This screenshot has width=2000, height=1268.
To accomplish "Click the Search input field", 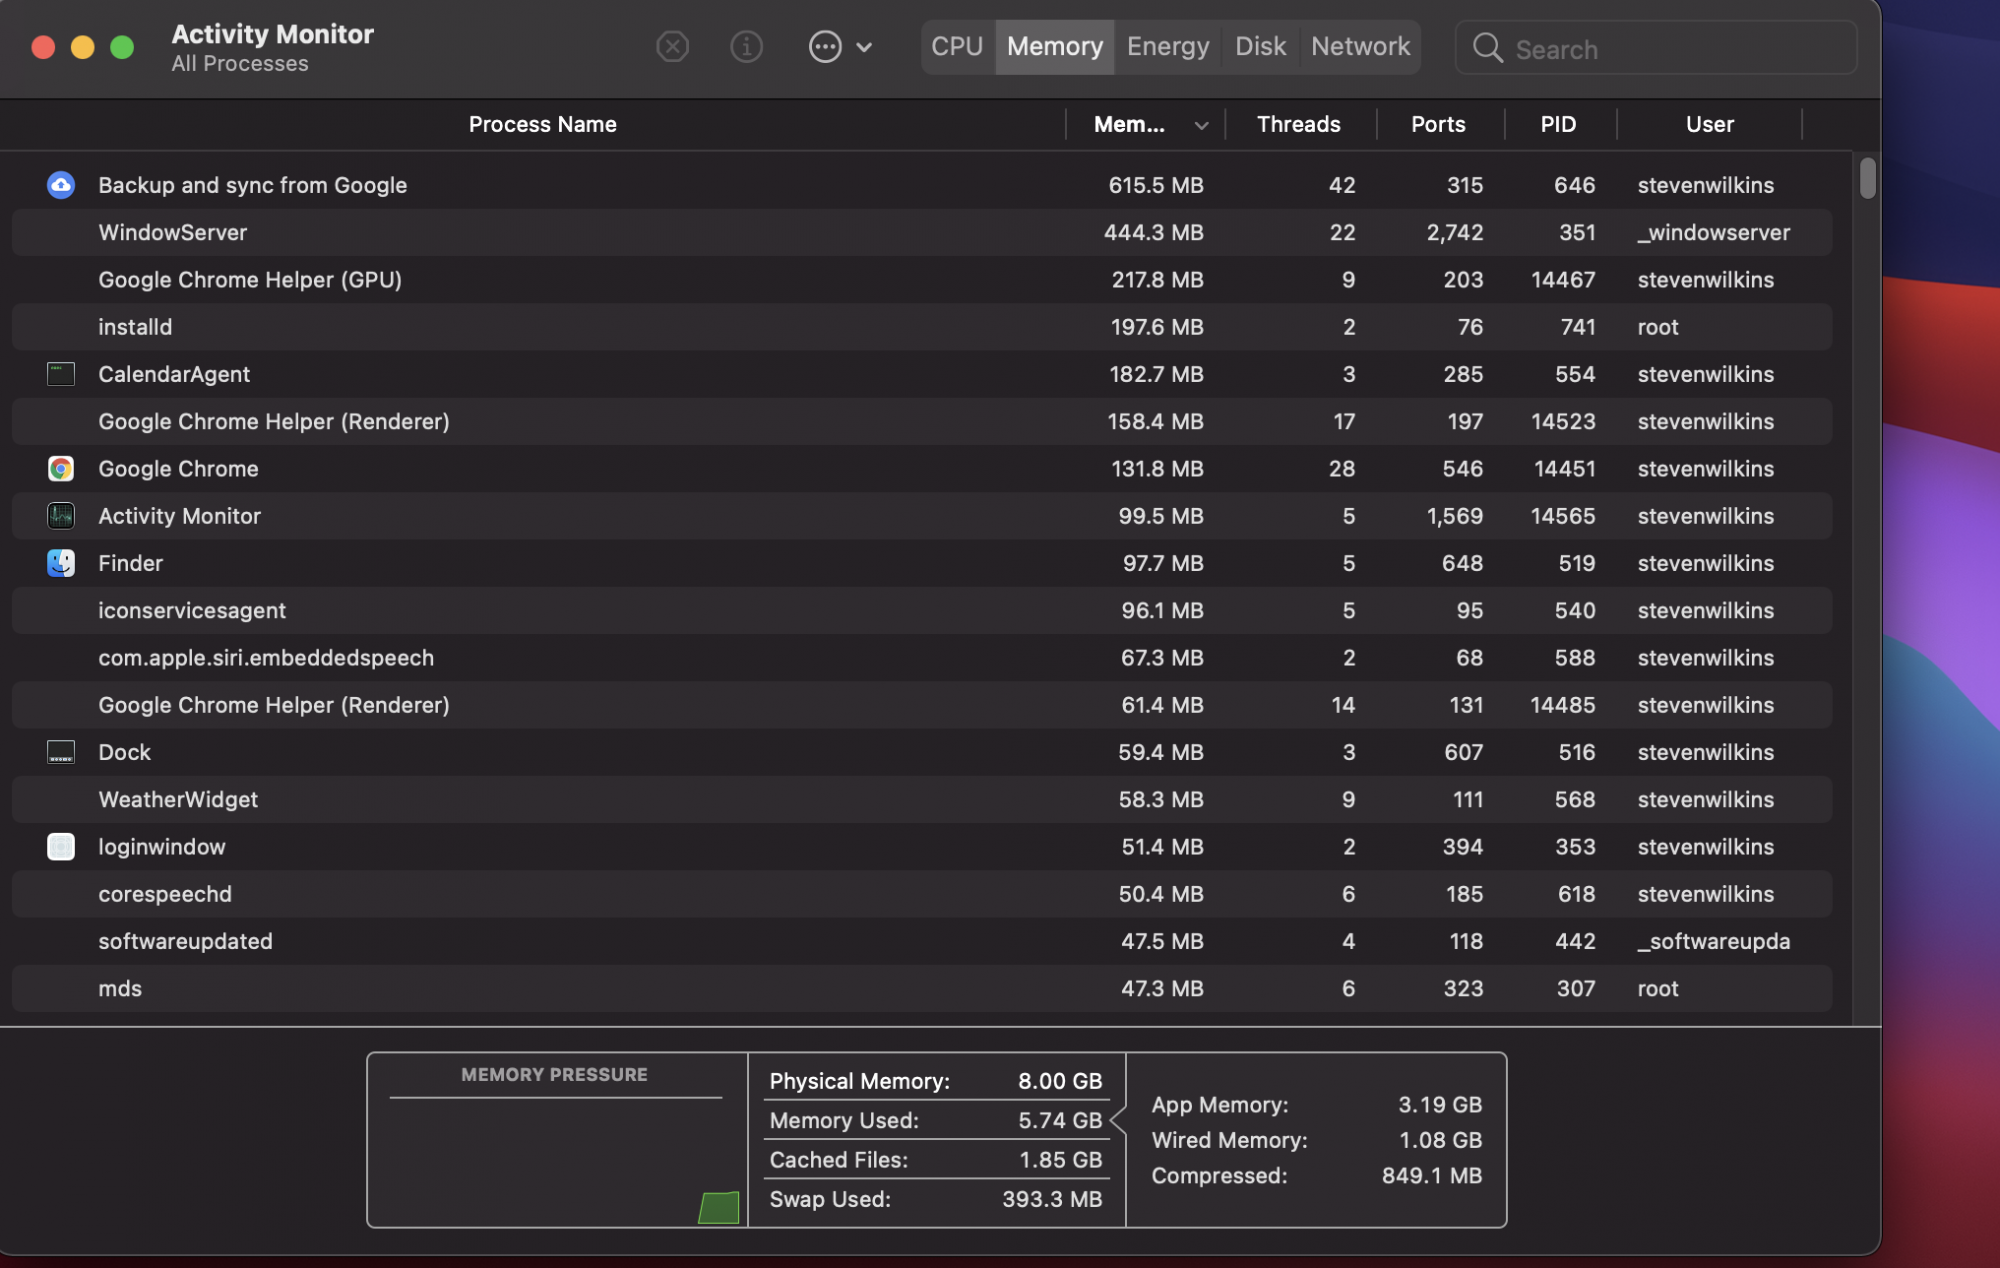I will [1656, 48].
